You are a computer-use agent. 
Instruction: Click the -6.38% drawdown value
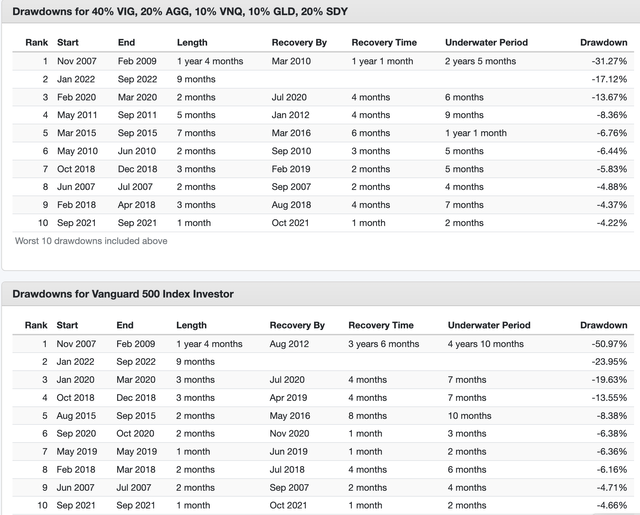coord(611,434)
